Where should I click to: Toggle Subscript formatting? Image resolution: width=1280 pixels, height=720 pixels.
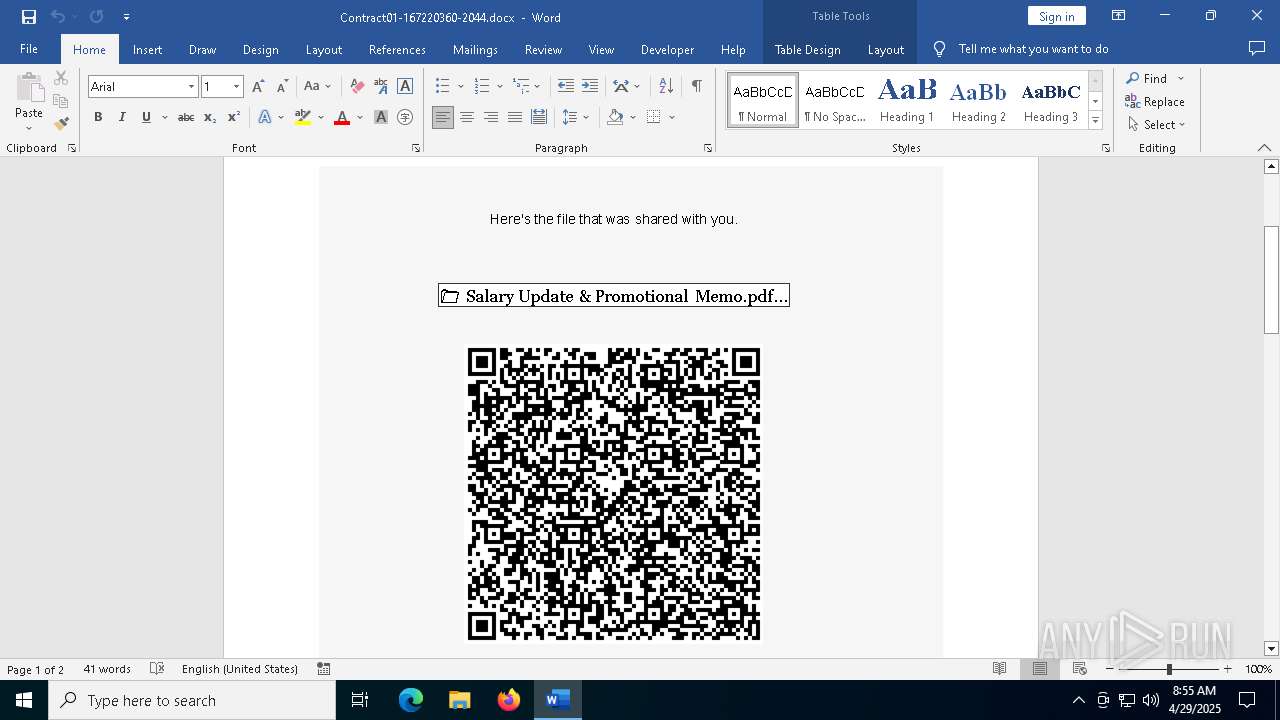210,117
